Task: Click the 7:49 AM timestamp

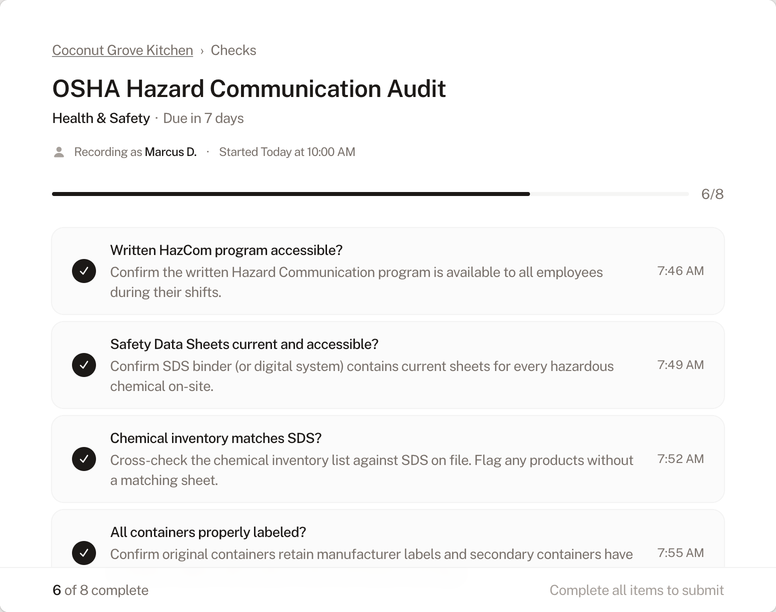Action: pyautogui.click(x=680, y=365)
